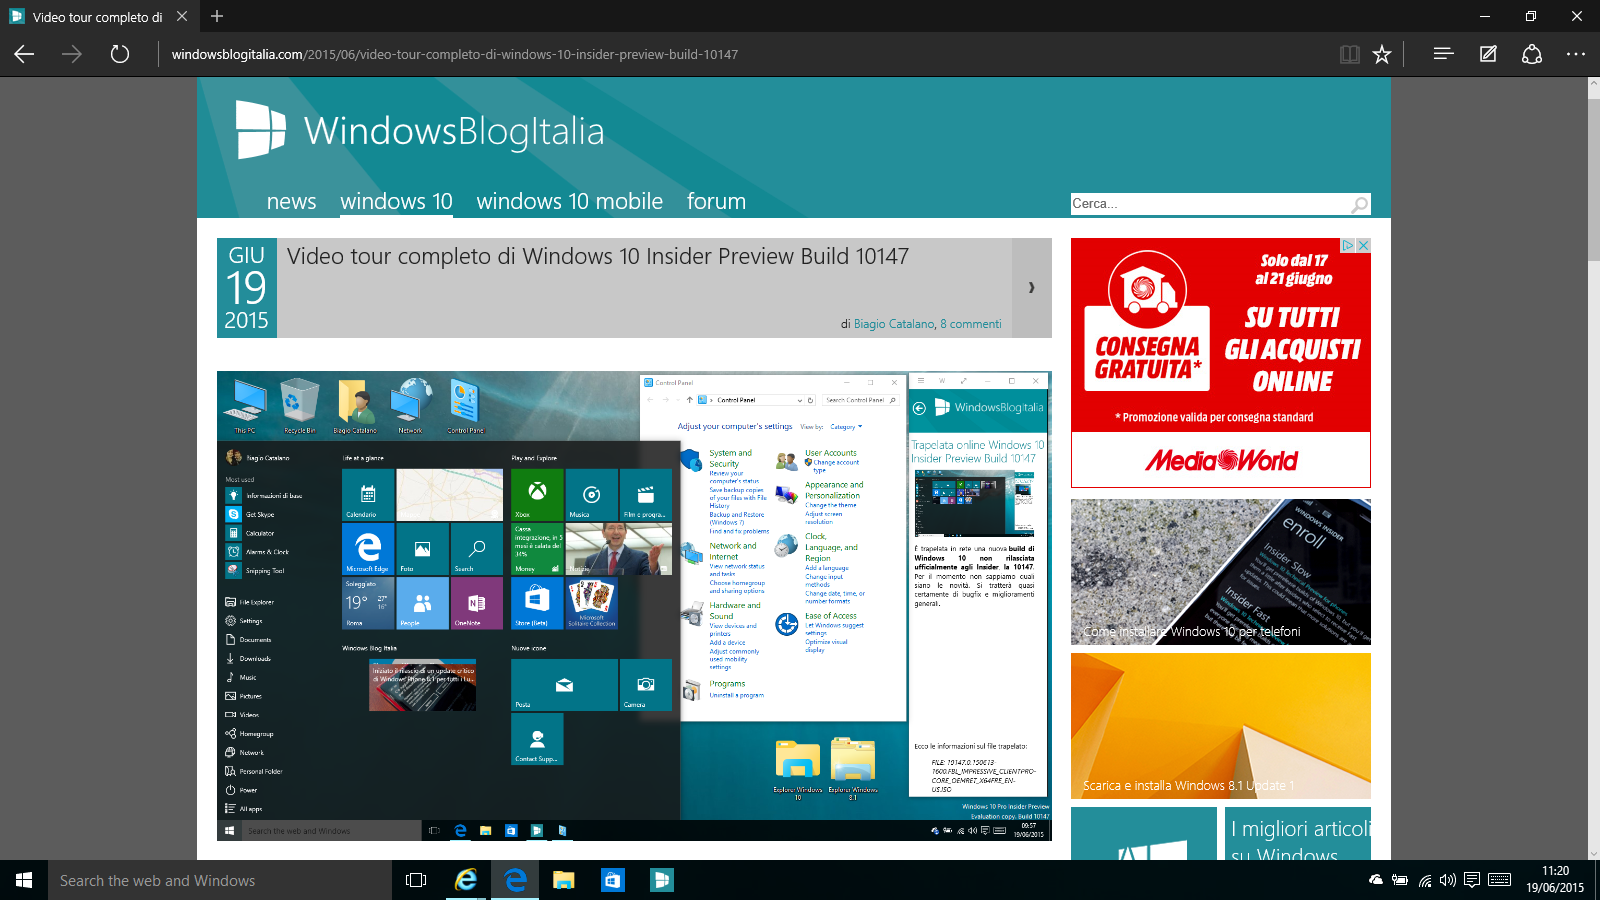Go back to the previous page
Screen dimensions: 1600x900
pyautogui.click(x=24, y=54)
